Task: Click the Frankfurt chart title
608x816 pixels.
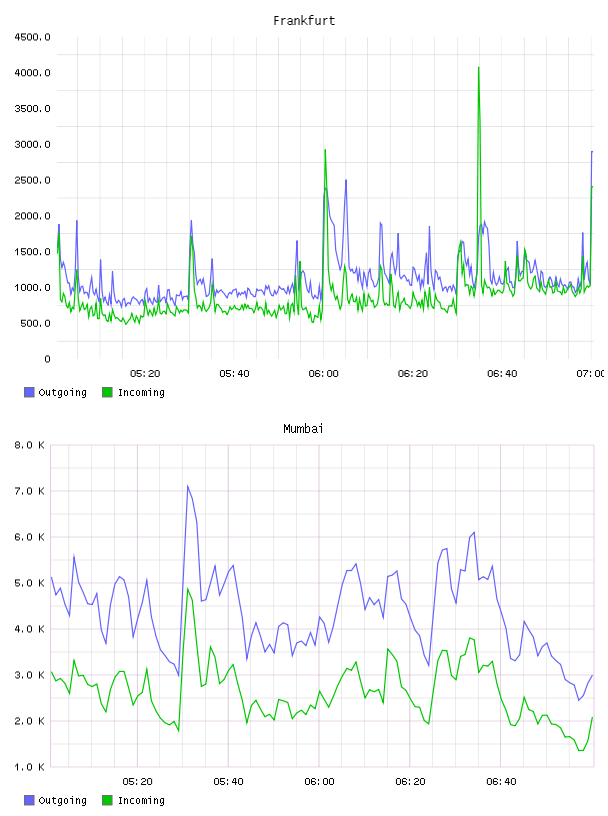Action: point(304,21)
